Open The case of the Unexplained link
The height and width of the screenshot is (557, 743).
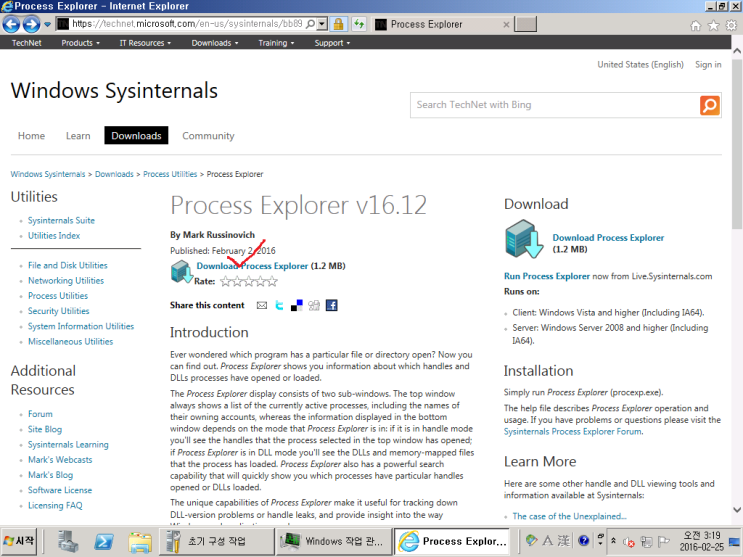pyautogui.click(x=569, y=516)
